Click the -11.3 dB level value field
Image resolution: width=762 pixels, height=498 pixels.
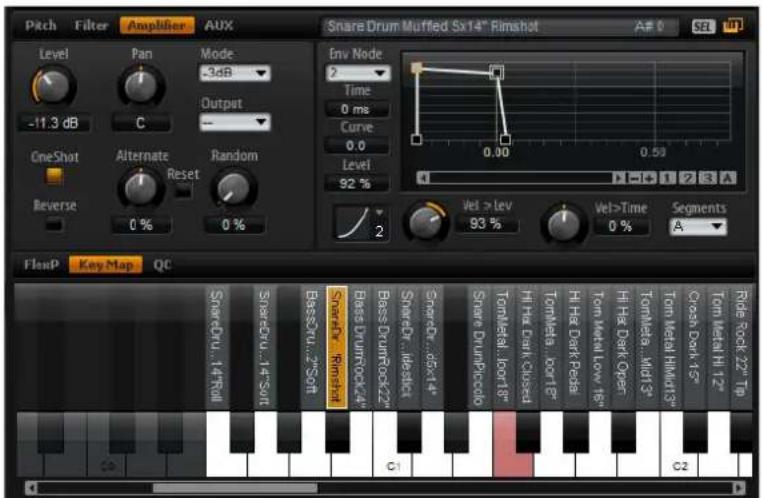pos(53,123)
